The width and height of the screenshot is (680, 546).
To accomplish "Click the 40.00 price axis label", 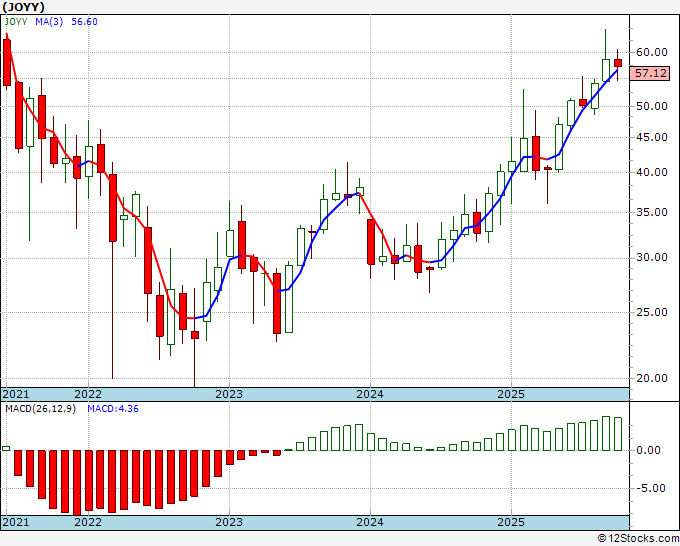I will click(x=652, y=172).
